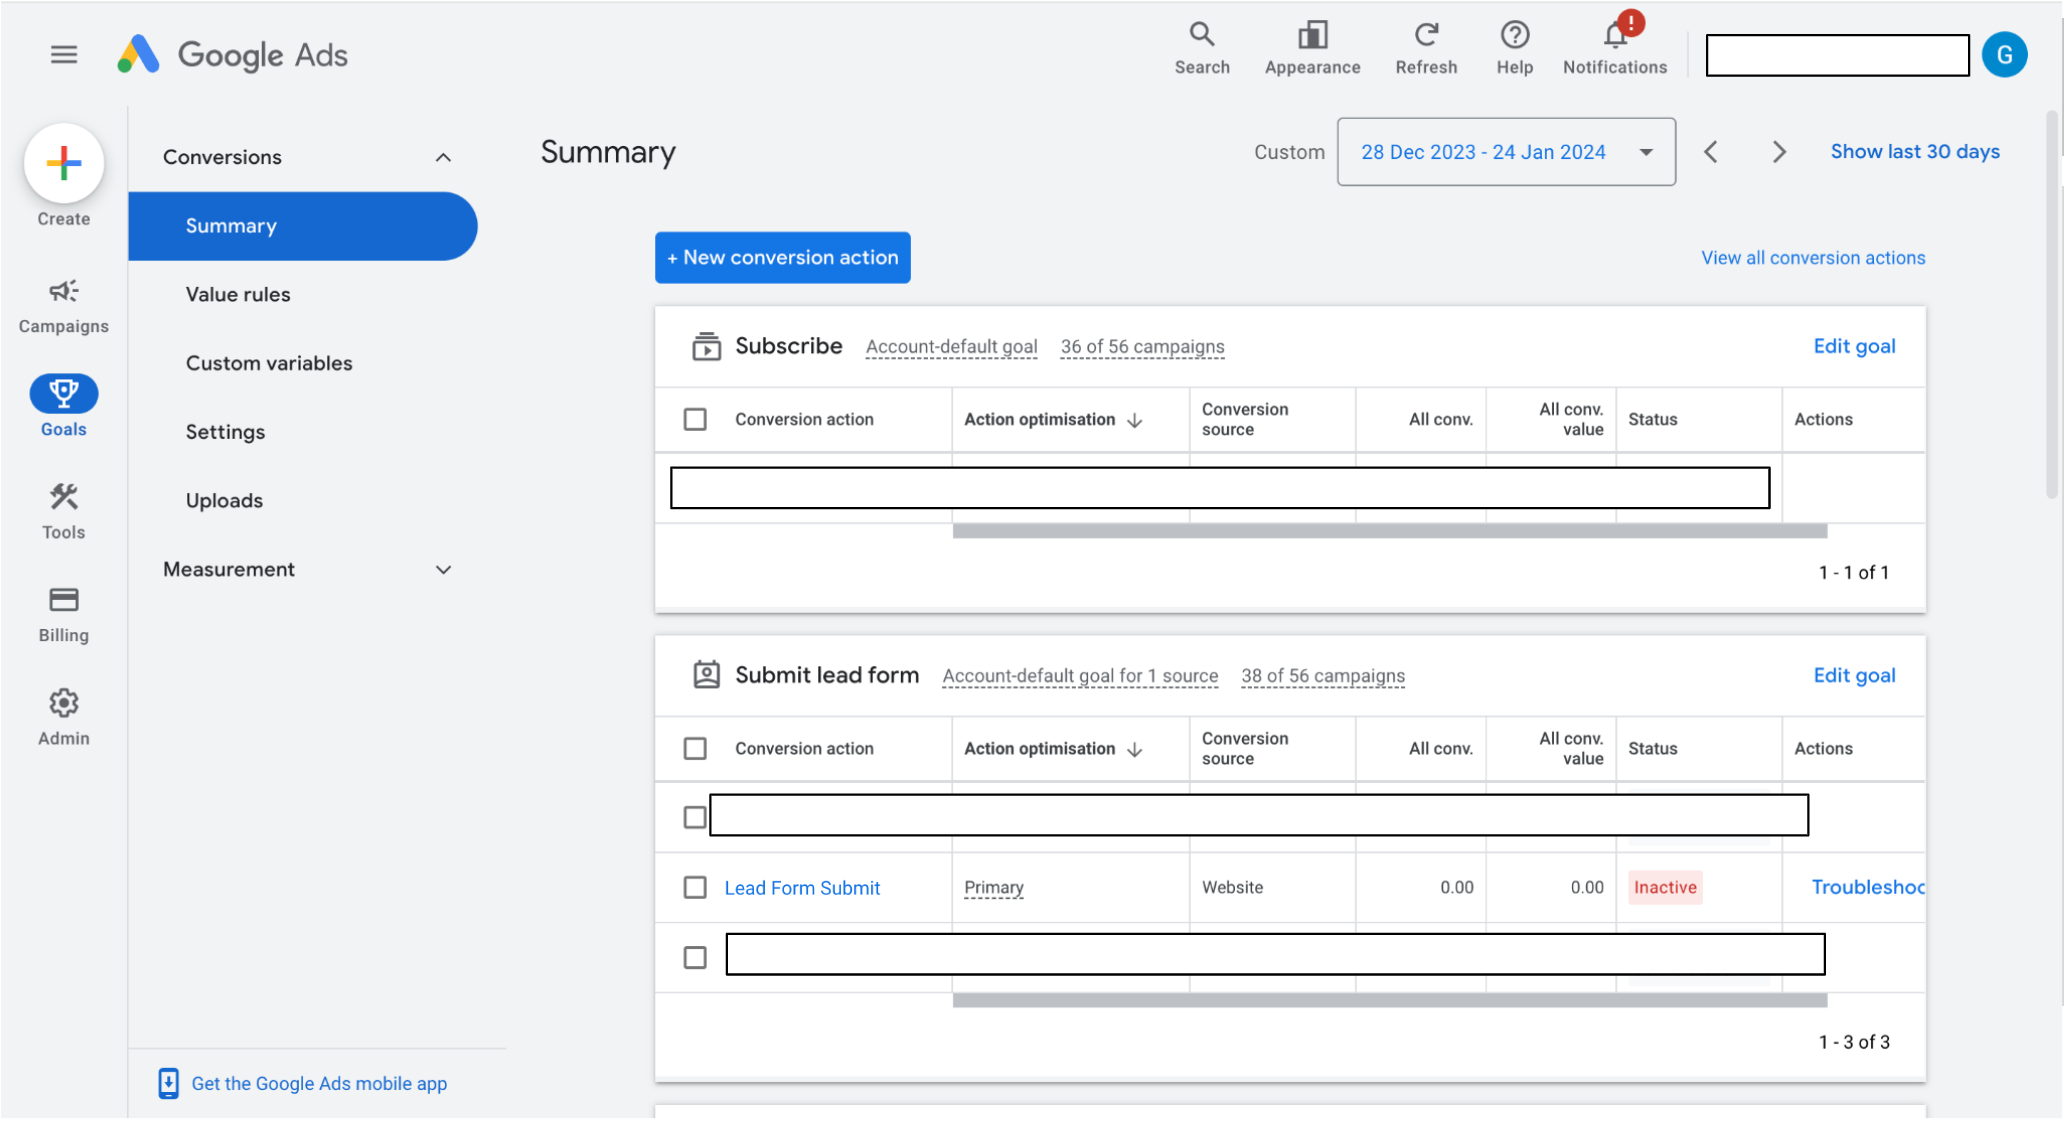Open the Value rules menu item

tap(238, 294)
